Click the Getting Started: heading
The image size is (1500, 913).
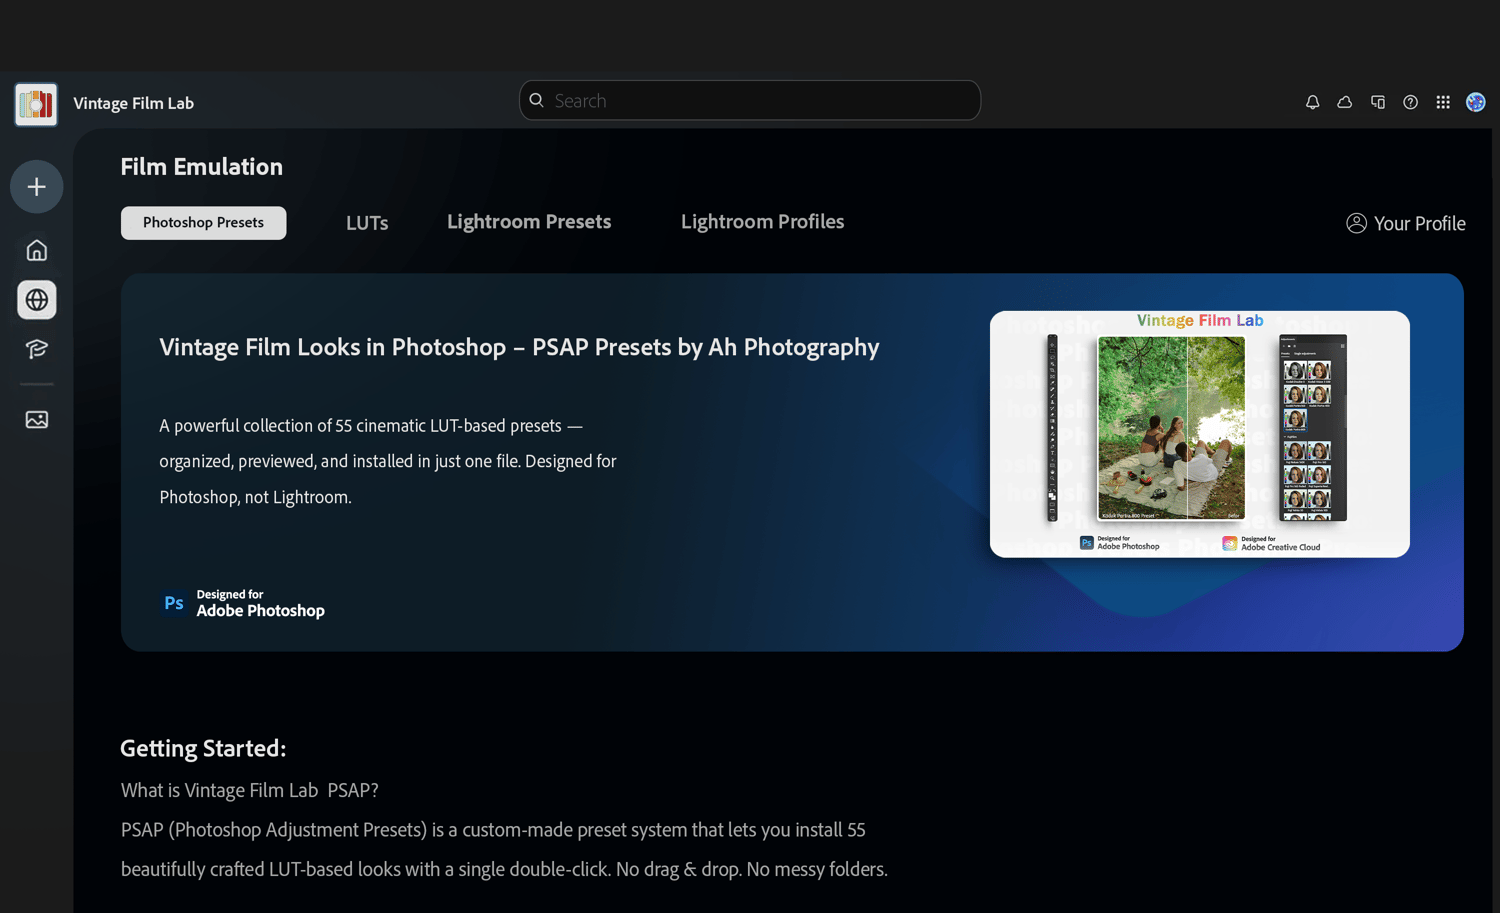click(x=203, y=748)
